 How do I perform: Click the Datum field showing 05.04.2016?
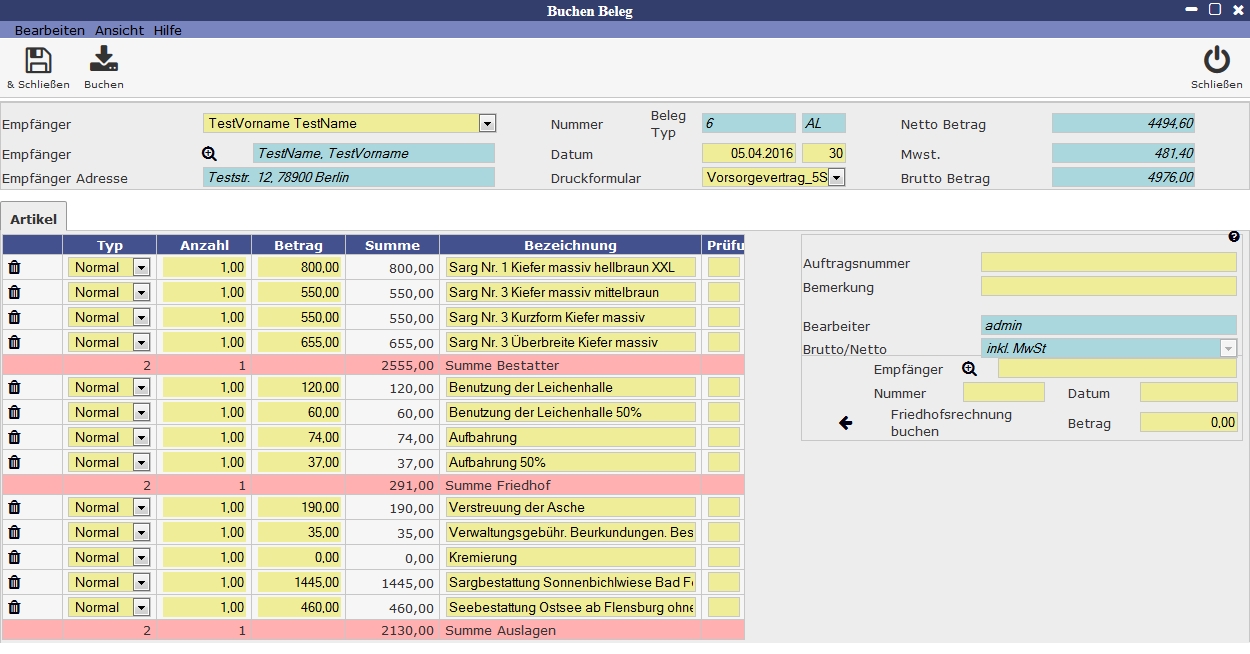click(x=749, y=154)
